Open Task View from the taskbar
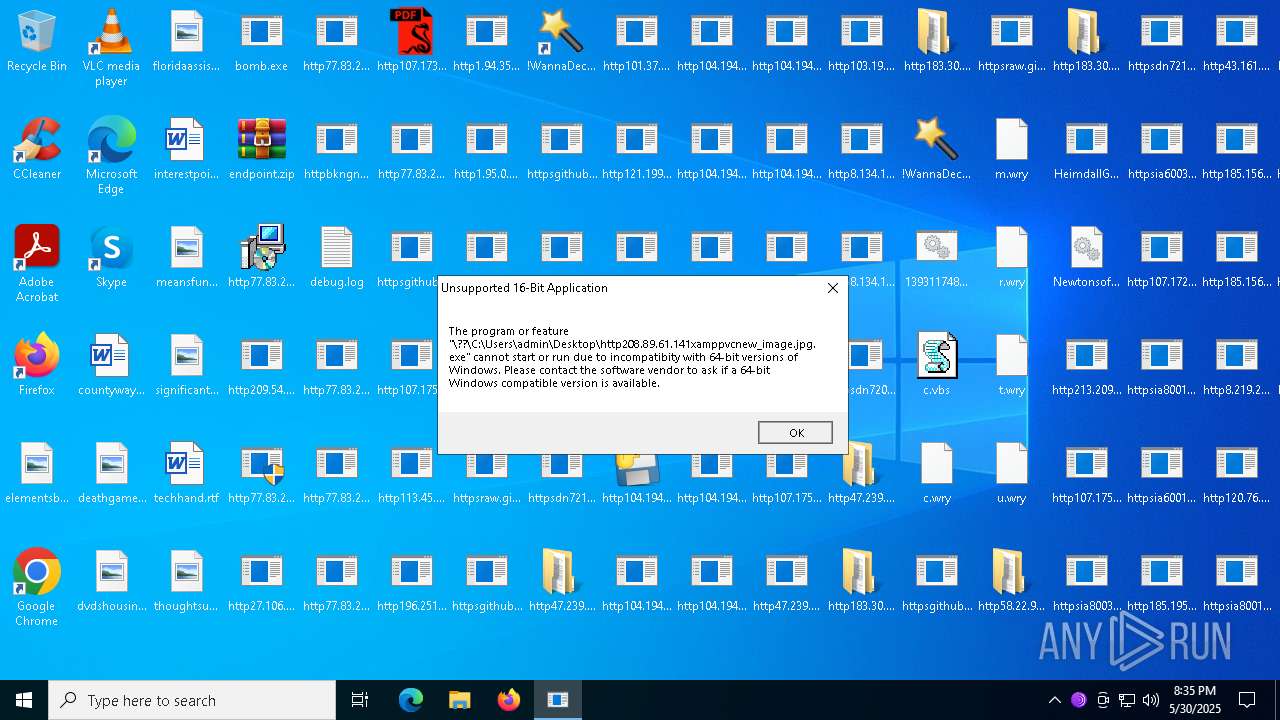1280x720 pixels. click(360, 700)
